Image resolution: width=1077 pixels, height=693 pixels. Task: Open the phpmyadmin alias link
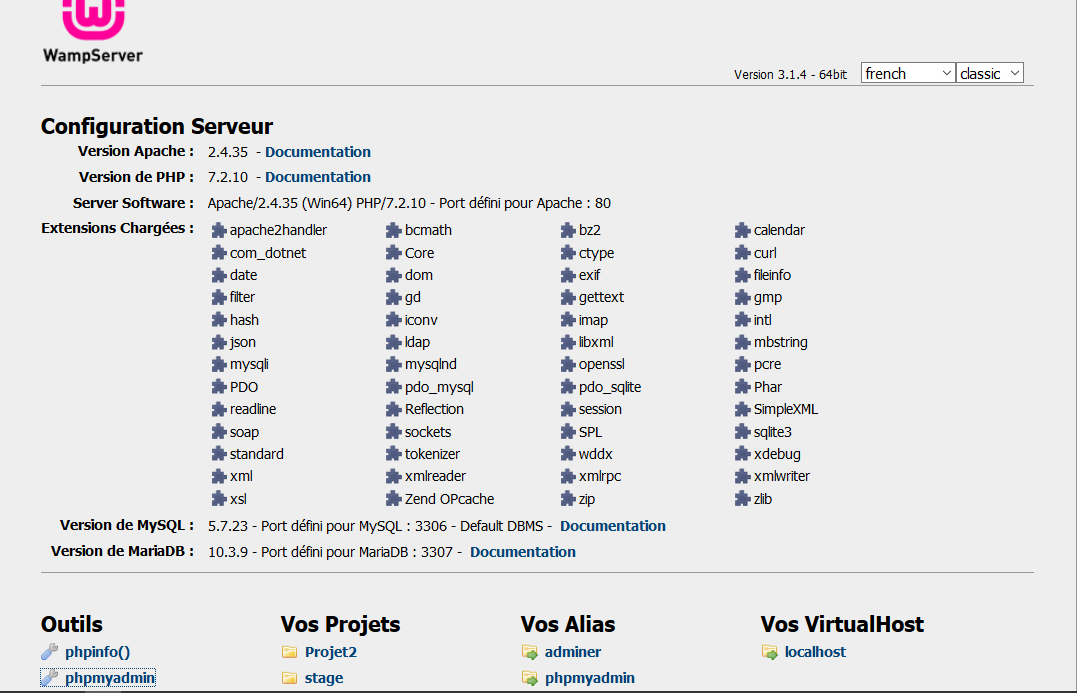590,678
